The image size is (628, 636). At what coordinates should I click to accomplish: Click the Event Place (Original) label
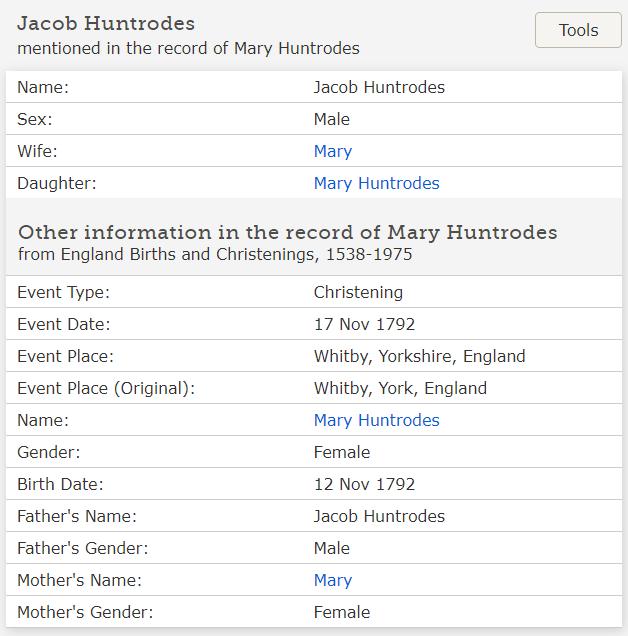(106, 388)
